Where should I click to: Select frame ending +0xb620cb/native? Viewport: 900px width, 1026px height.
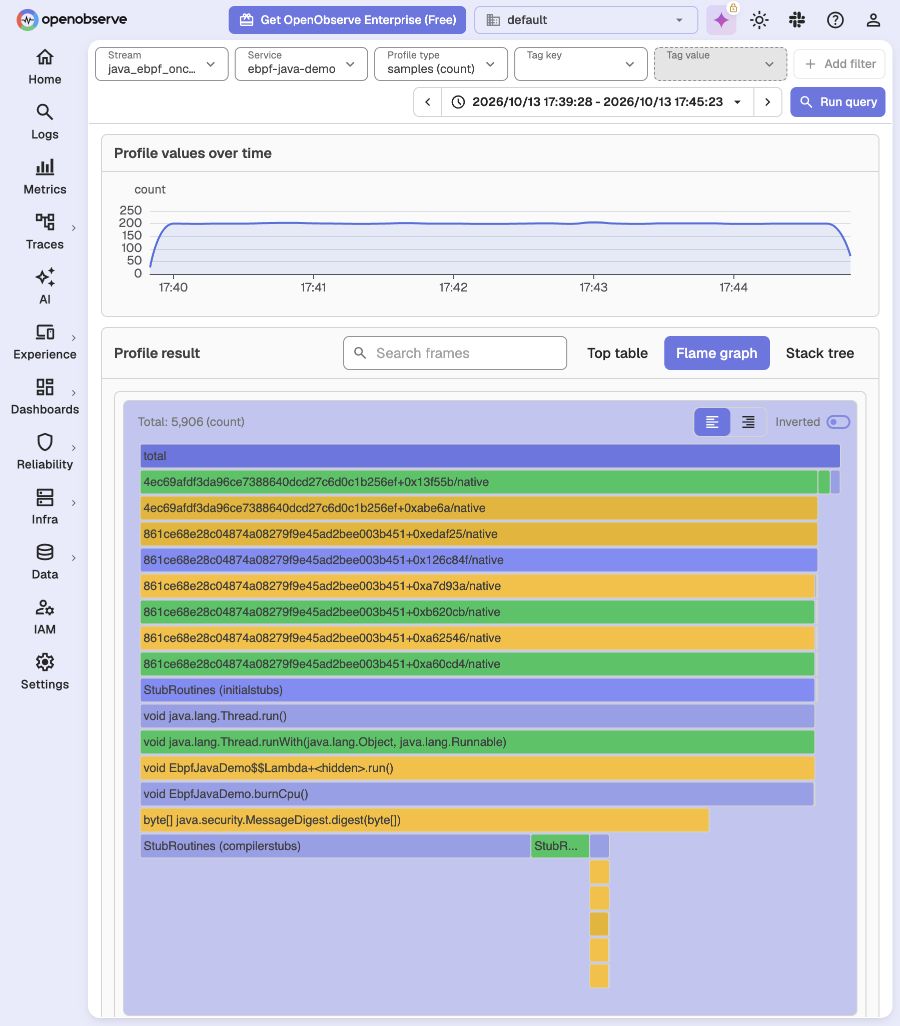pyautogui.click(x=477, y=612)
